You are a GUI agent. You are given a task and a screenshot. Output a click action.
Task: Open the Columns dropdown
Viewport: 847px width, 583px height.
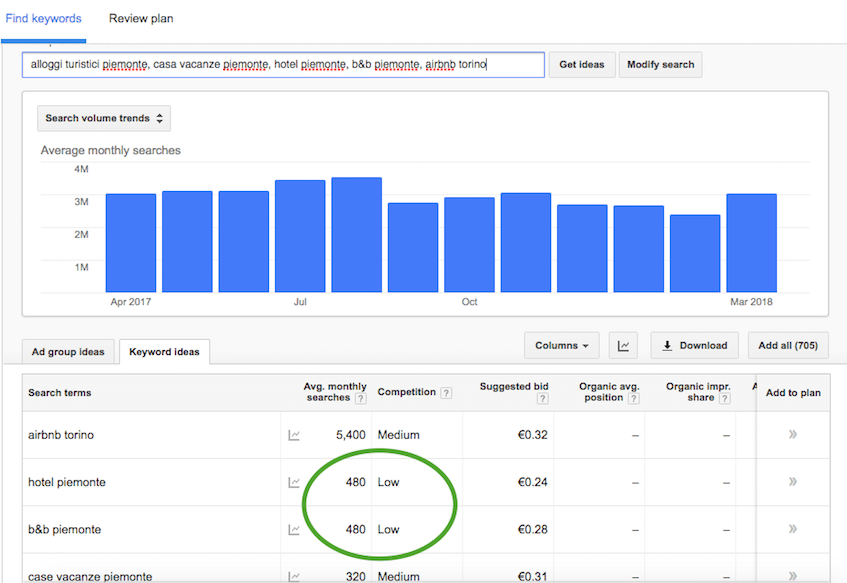point(562,346)
